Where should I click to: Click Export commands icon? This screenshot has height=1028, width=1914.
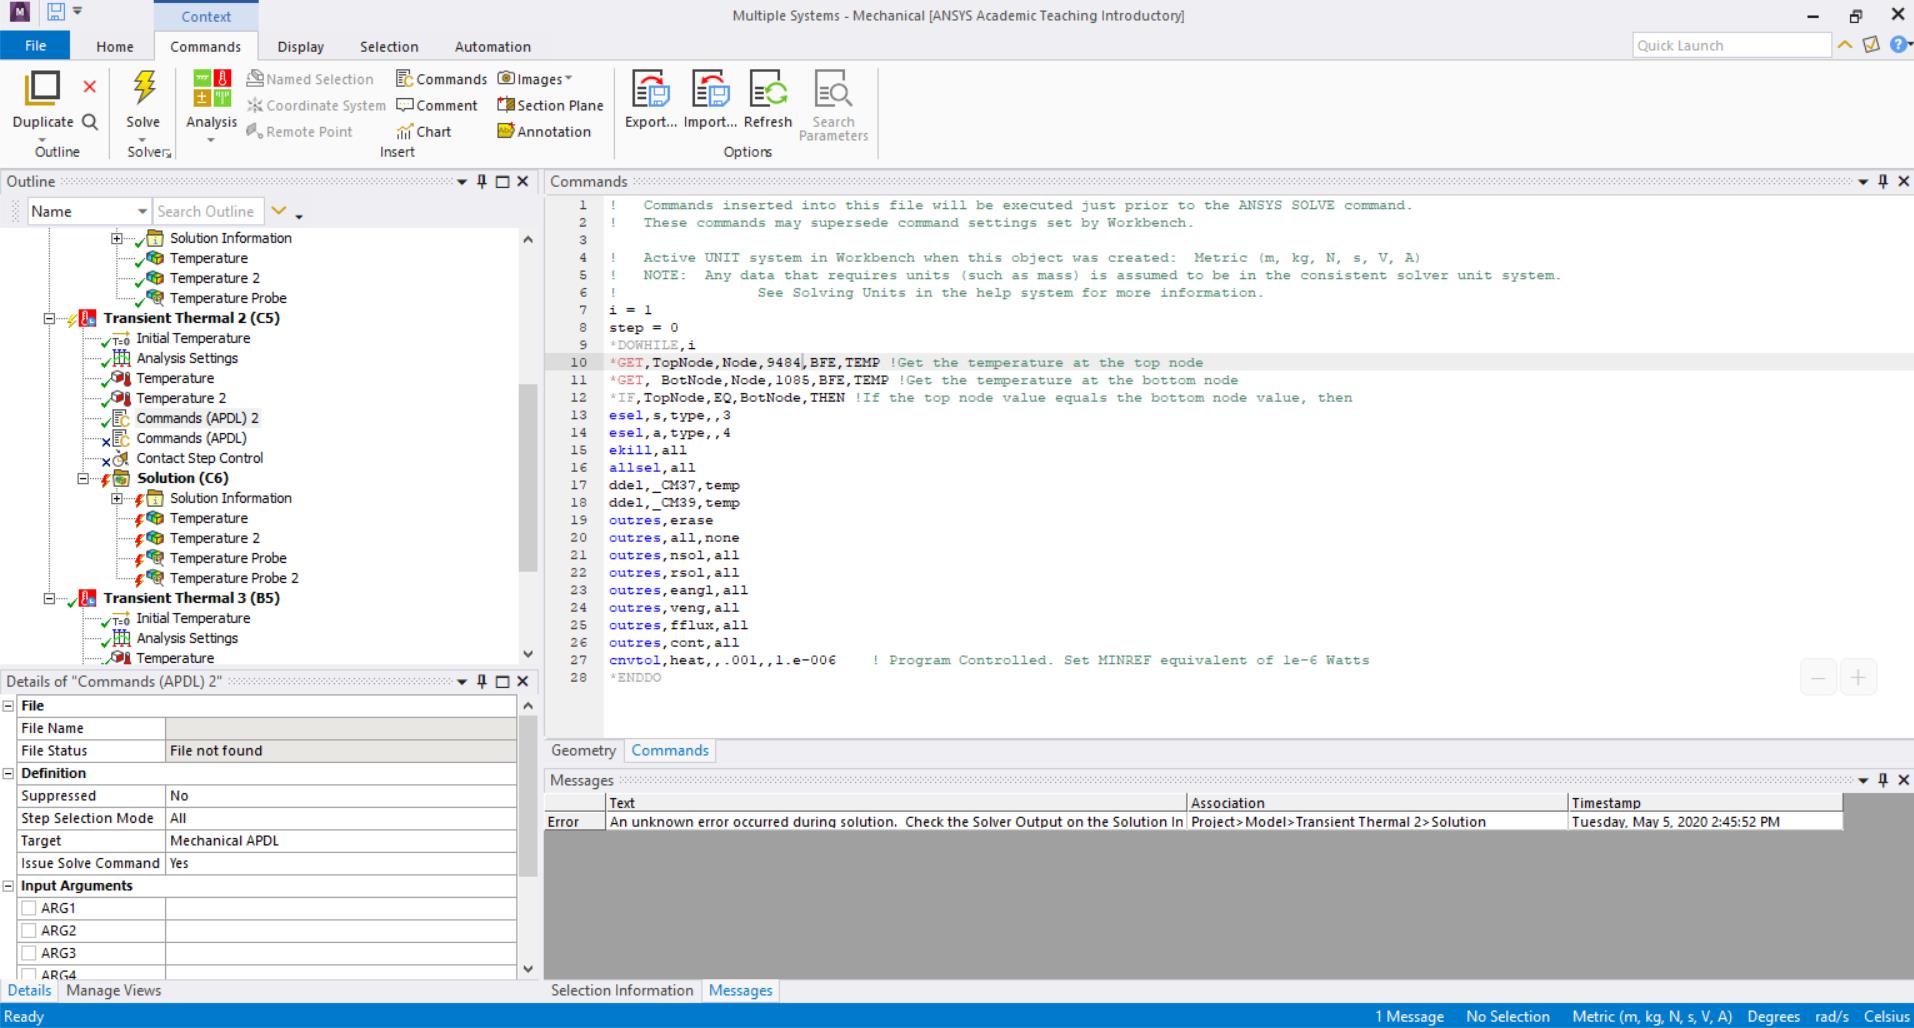pyautogui.click(x=650, y=90)
